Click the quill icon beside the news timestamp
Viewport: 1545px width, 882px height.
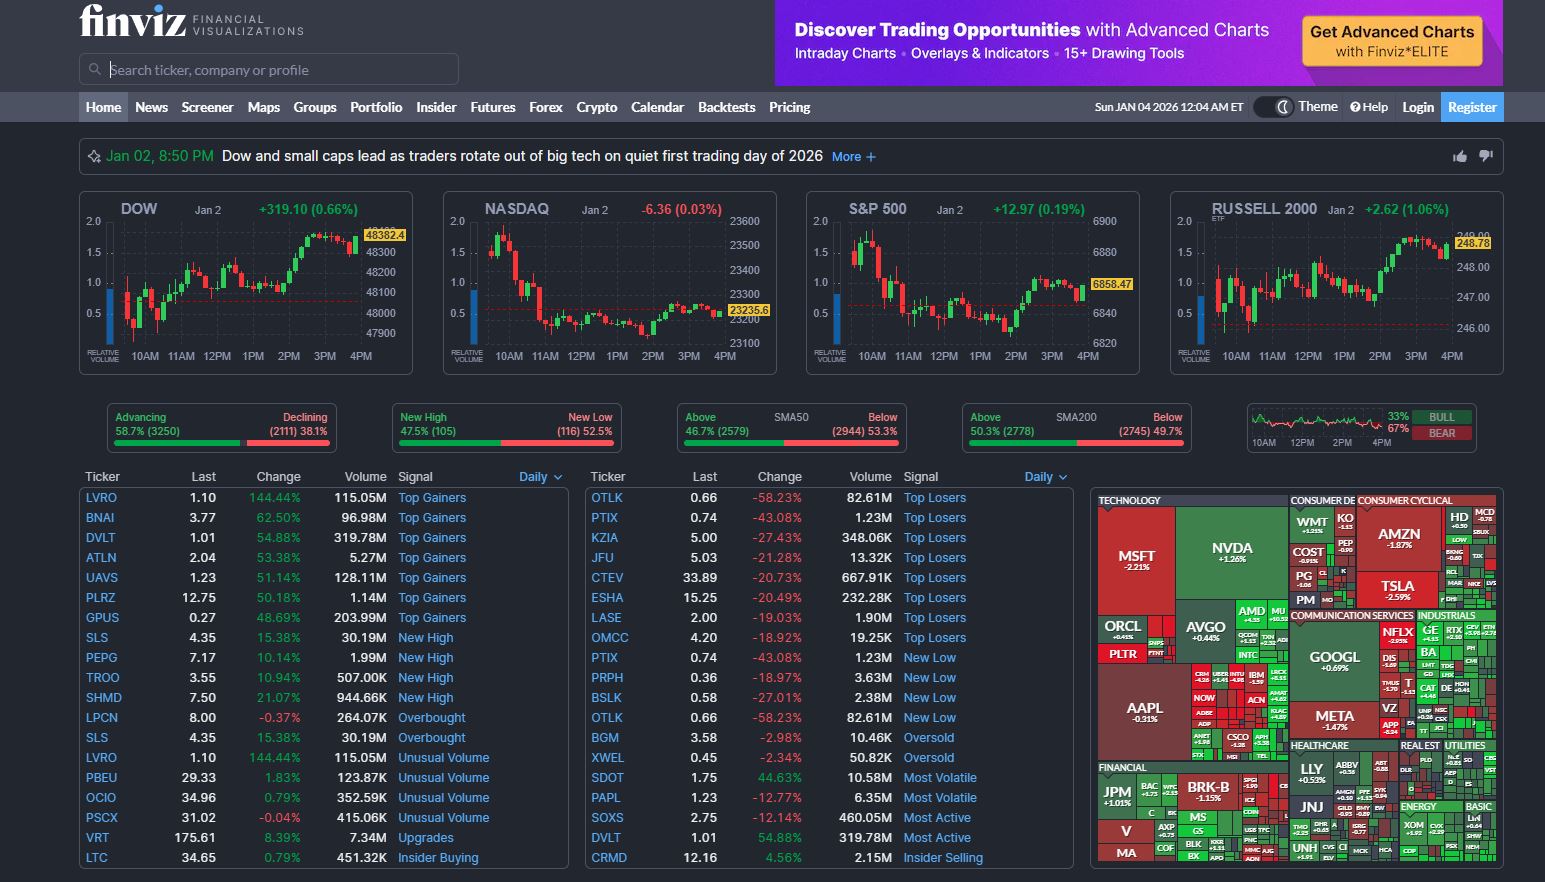pyautogui.click(x=92, y=156)
